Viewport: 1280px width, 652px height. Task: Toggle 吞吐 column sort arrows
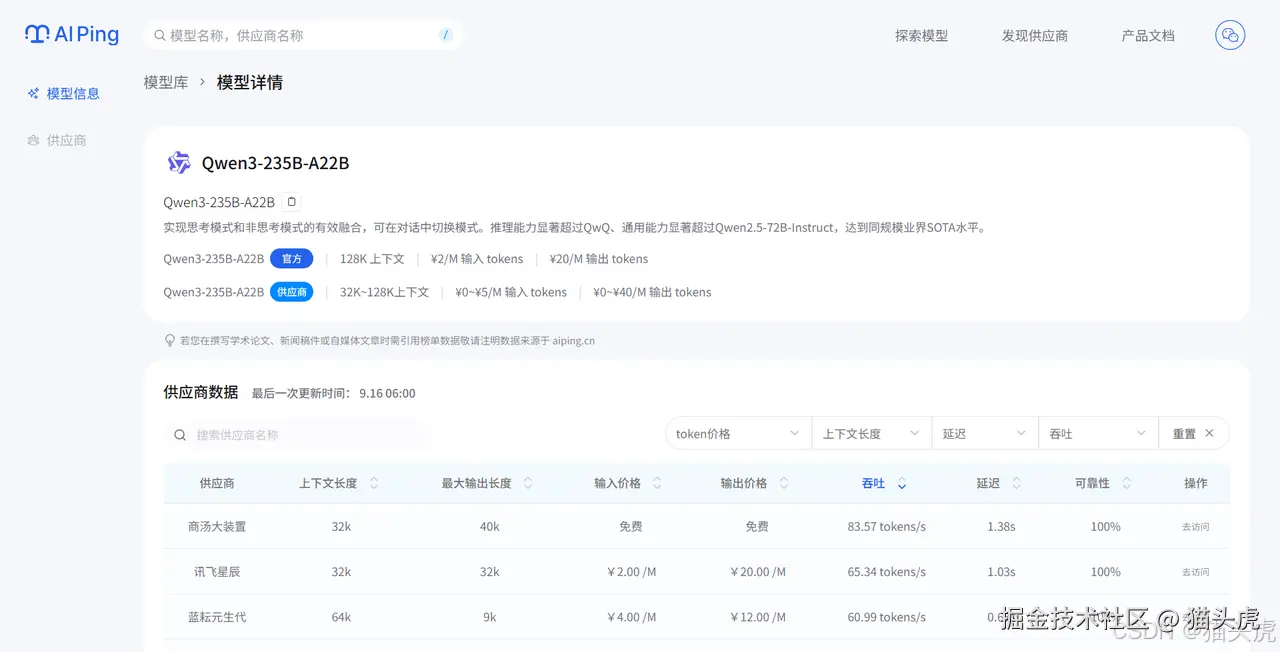[x=902, y=483]
